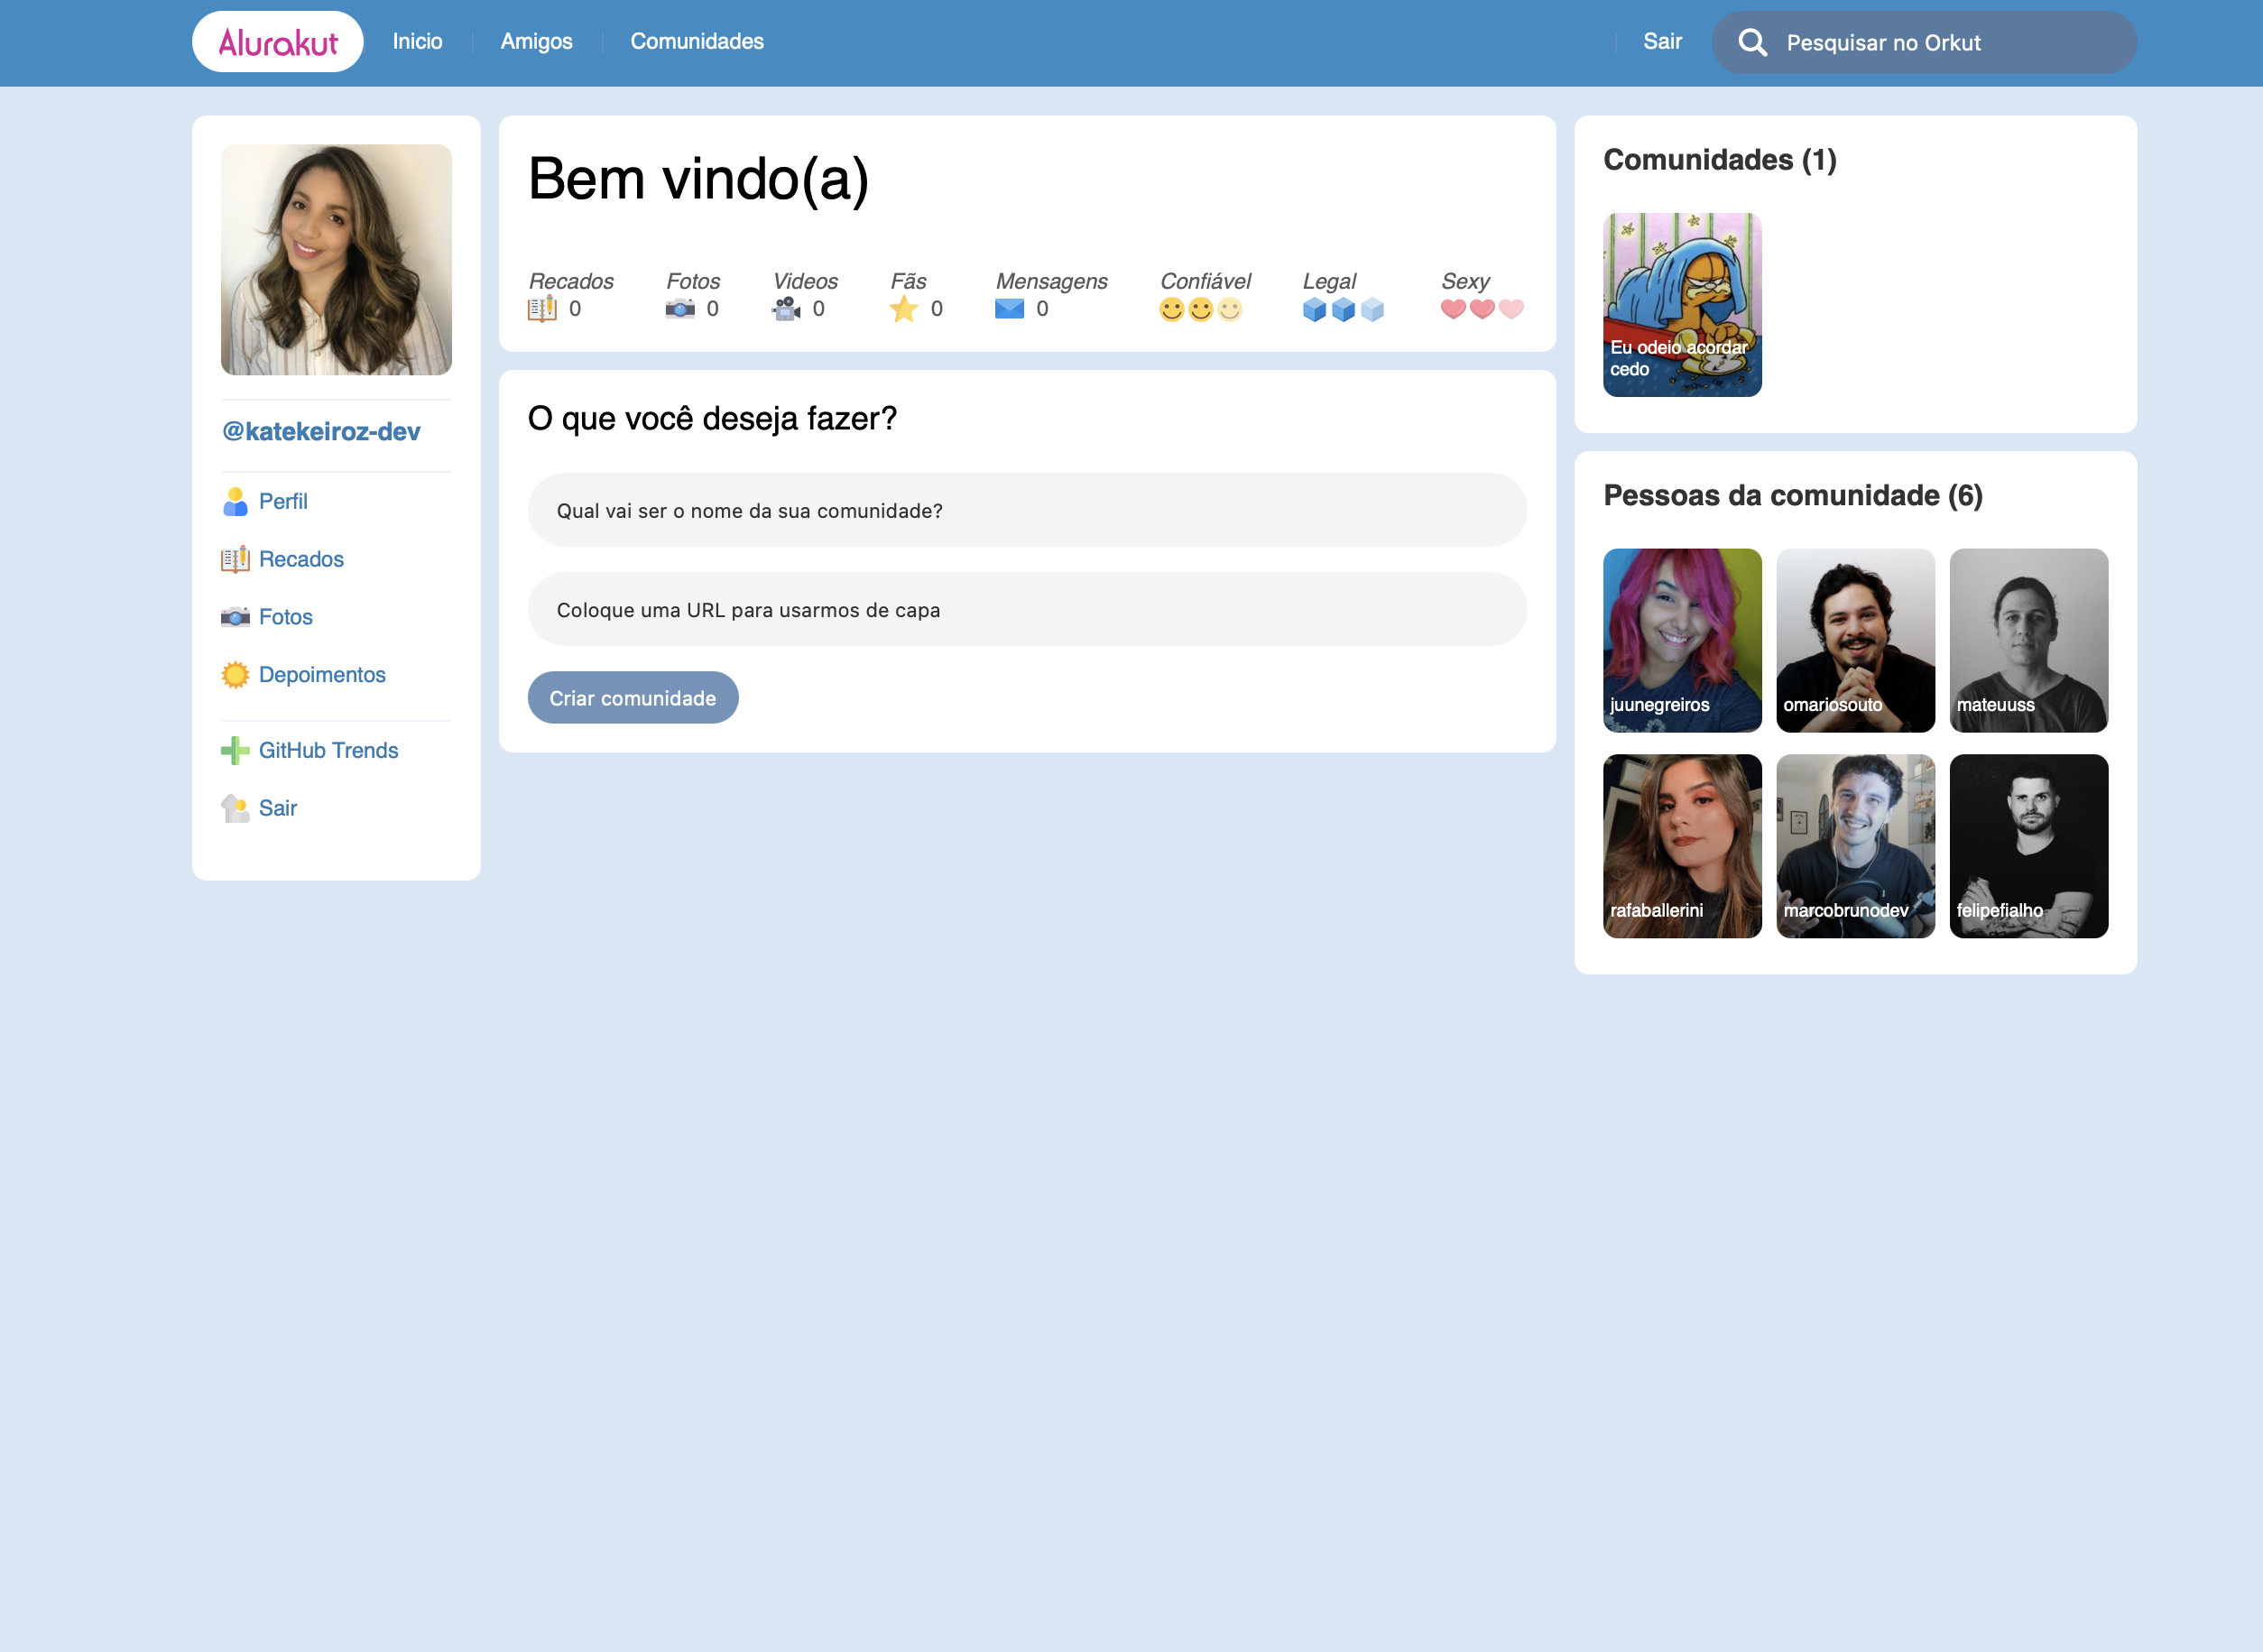Image resolution: width=2263 pixels, height=1652 pixels.
Task: Open the Perfil sidebar icon
Action: pos(236,501)
